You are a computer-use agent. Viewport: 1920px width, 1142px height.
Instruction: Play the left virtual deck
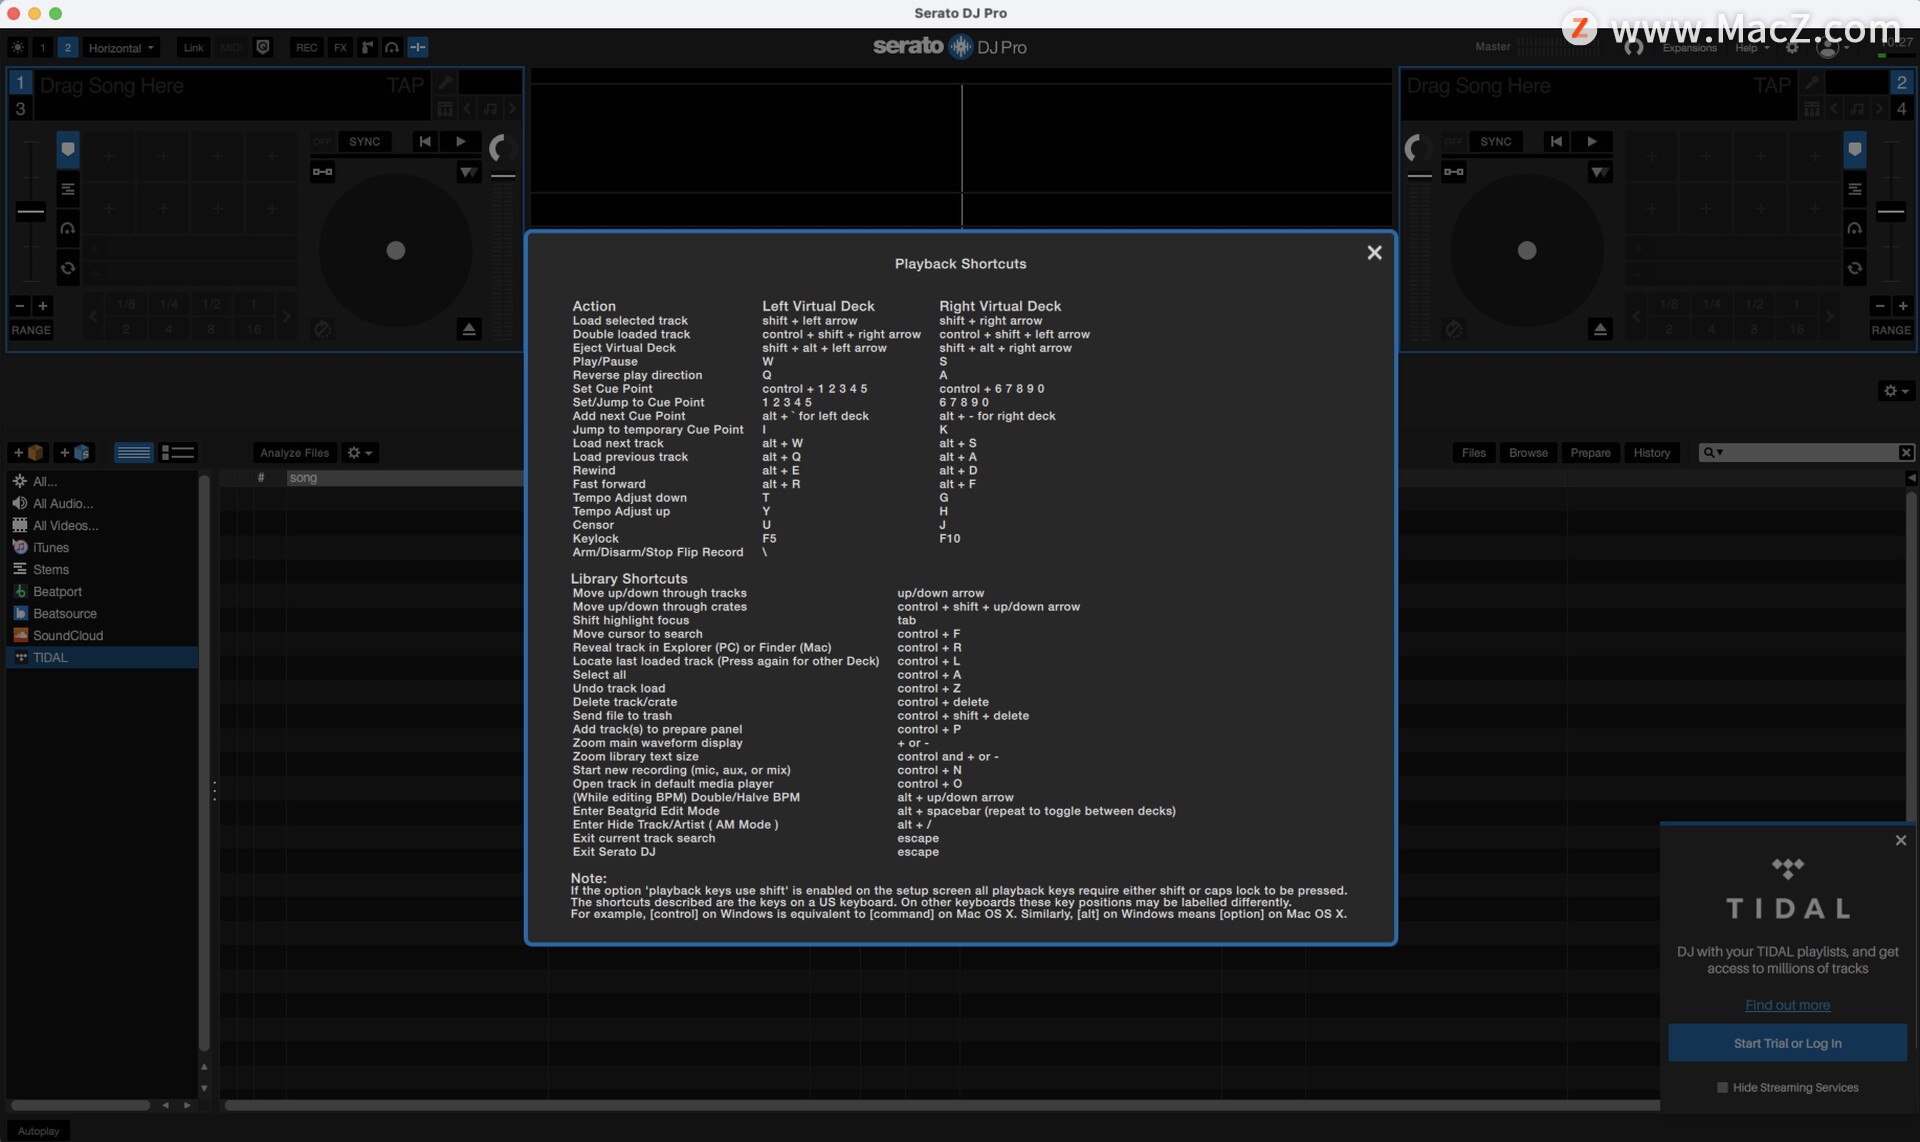(461, 142)
